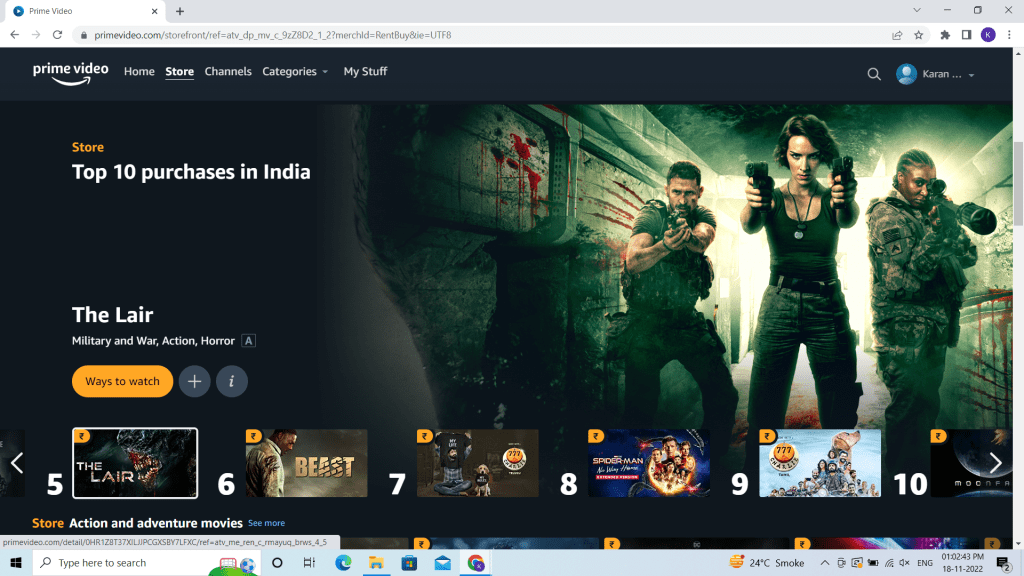The image size is (1024, 576).
Task: Go back in browser
Action: tap(14, 35)
